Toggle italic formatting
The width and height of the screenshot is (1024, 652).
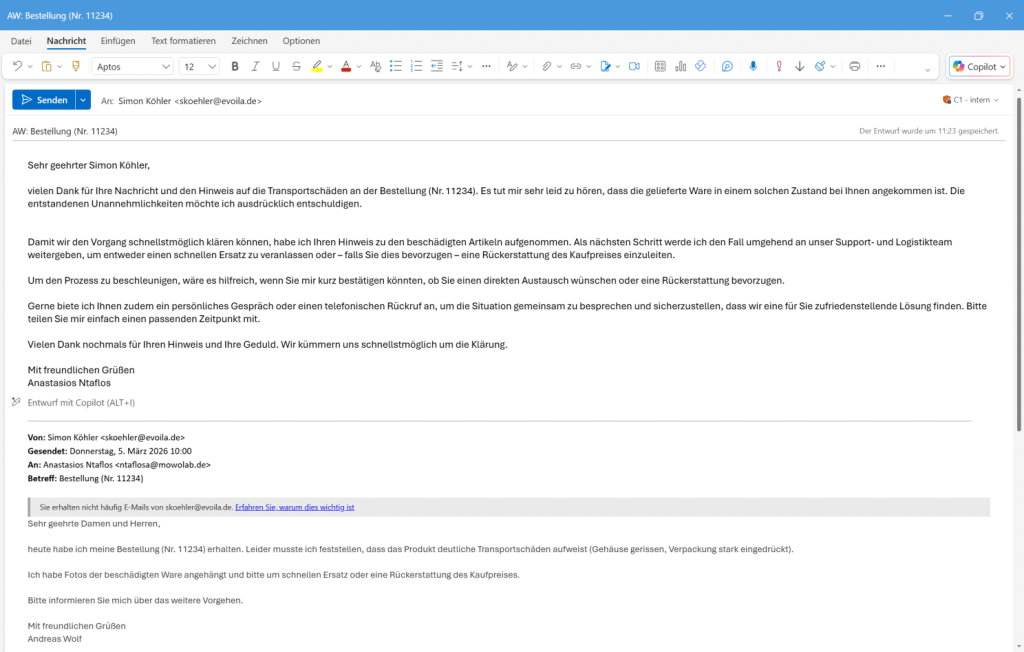pyautogui.click(x=255, y=66)
